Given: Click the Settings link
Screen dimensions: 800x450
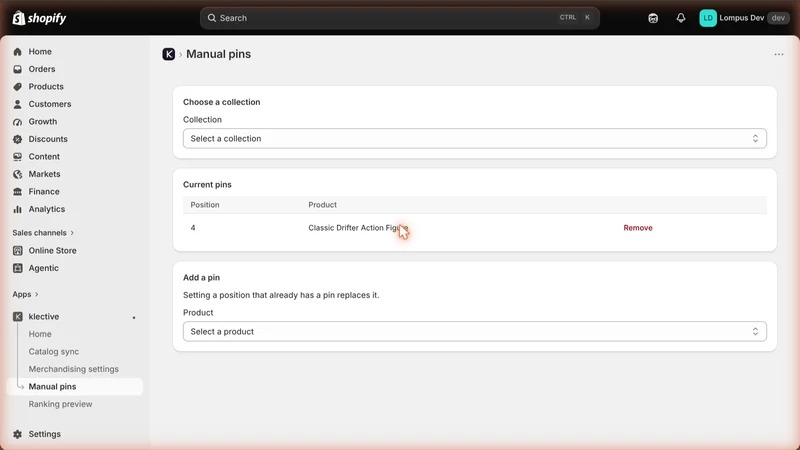Looking at the screenshot, I should coord(44,434).
